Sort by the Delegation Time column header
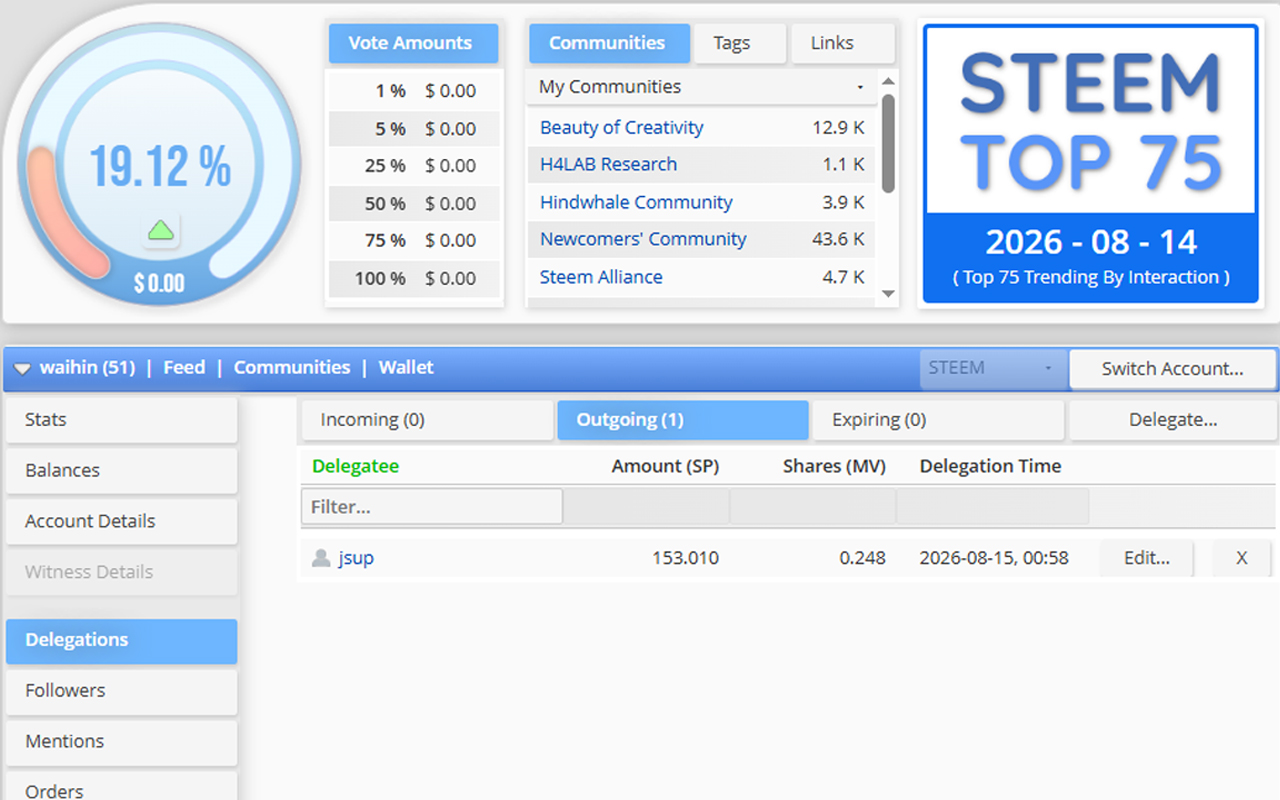The image size is (1280, 800). point(990,466)
